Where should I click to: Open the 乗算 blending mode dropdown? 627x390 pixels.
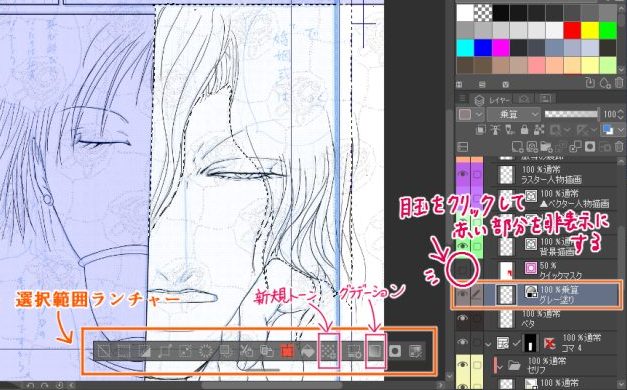coord(514,115)
